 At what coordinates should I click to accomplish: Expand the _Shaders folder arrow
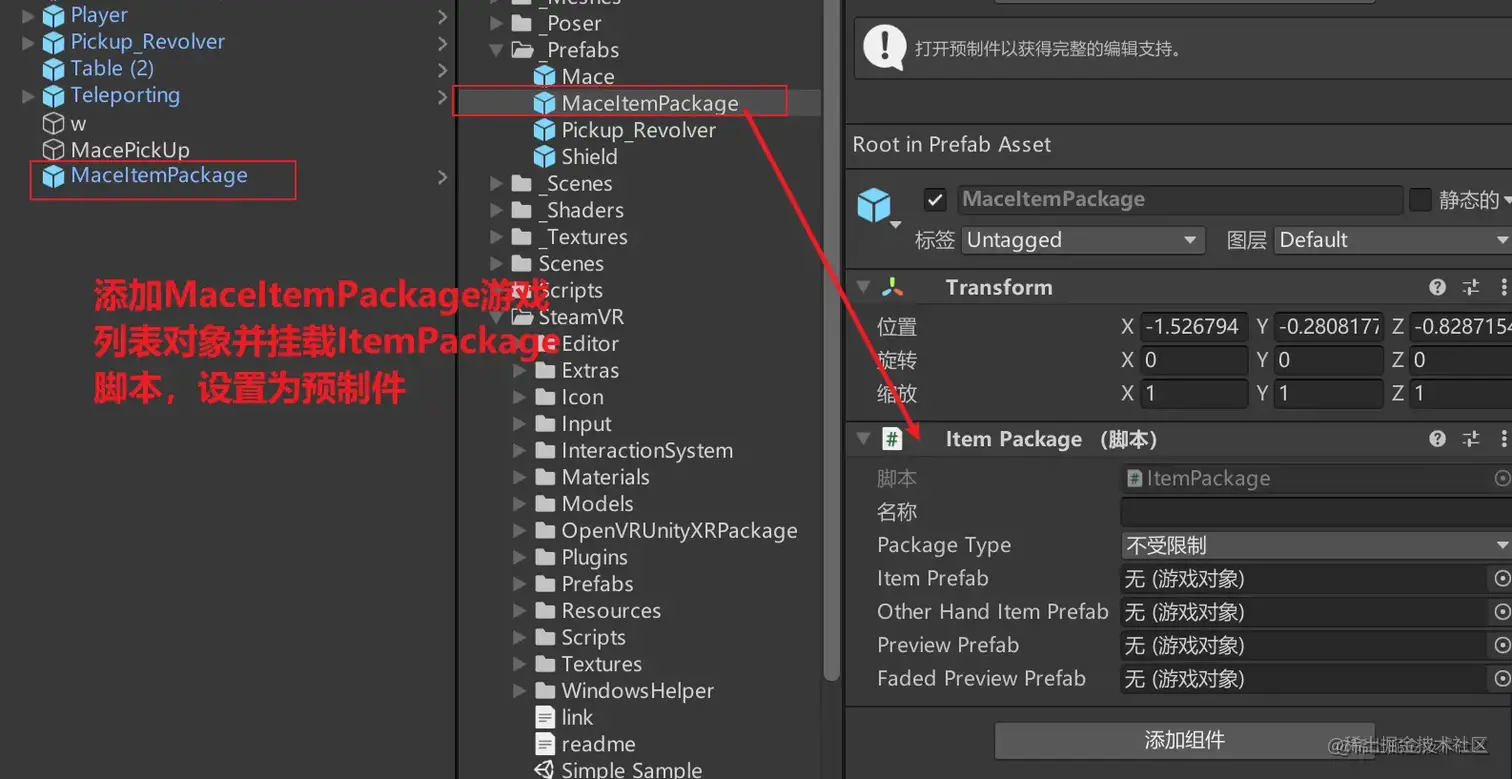click(496, 211)
